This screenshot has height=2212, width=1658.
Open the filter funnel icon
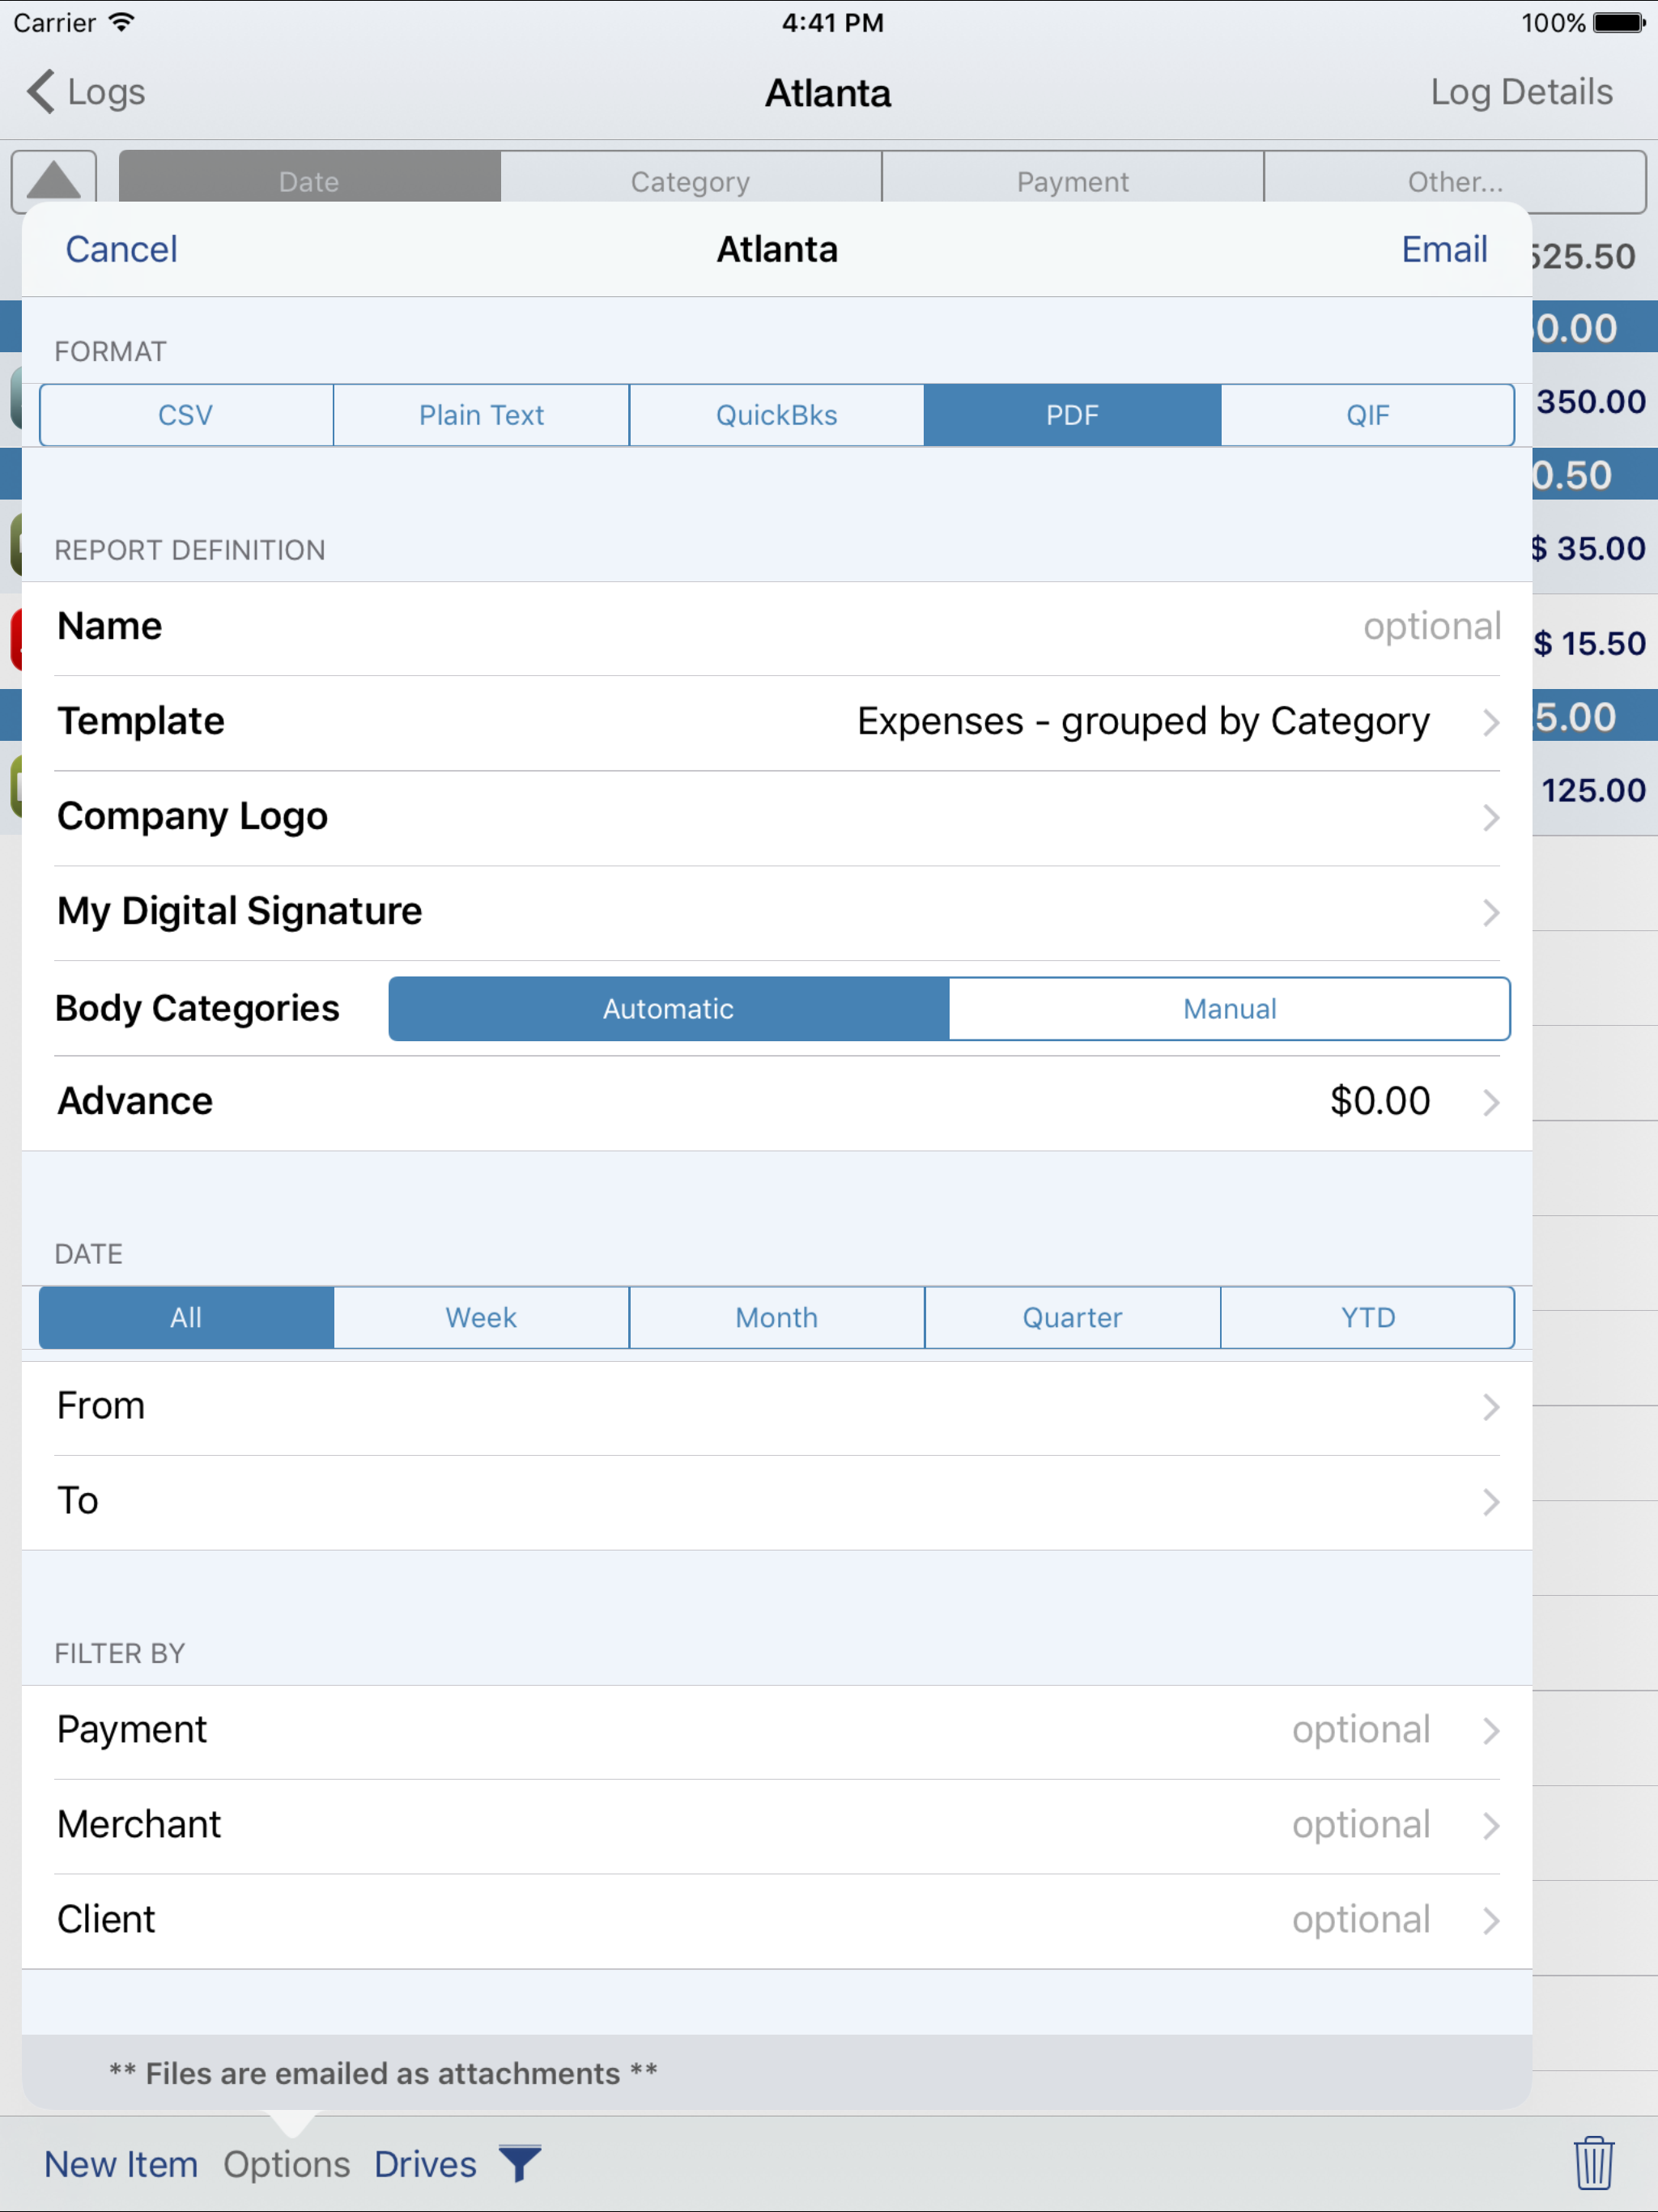tap(519, 2163)
